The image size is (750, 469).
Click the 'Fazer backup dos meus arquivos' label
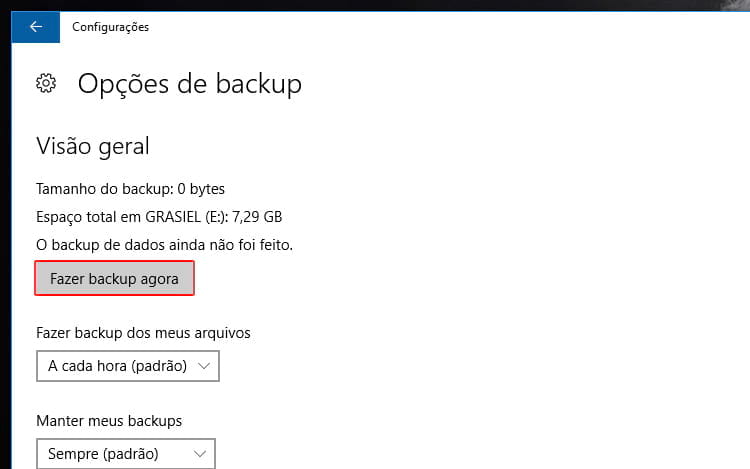coord(143,333)
